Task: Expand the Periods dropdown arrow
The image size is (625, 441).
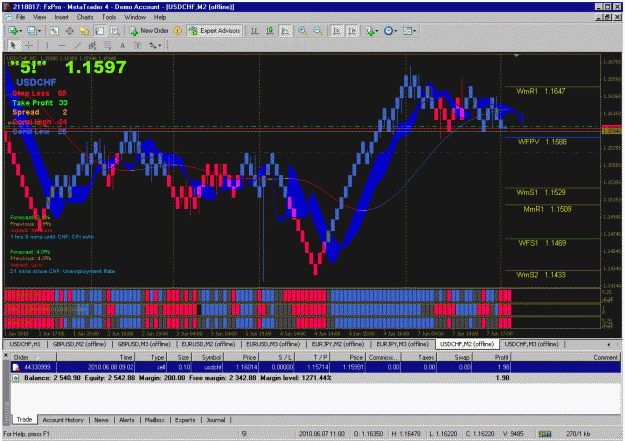Action: [395, 31]
